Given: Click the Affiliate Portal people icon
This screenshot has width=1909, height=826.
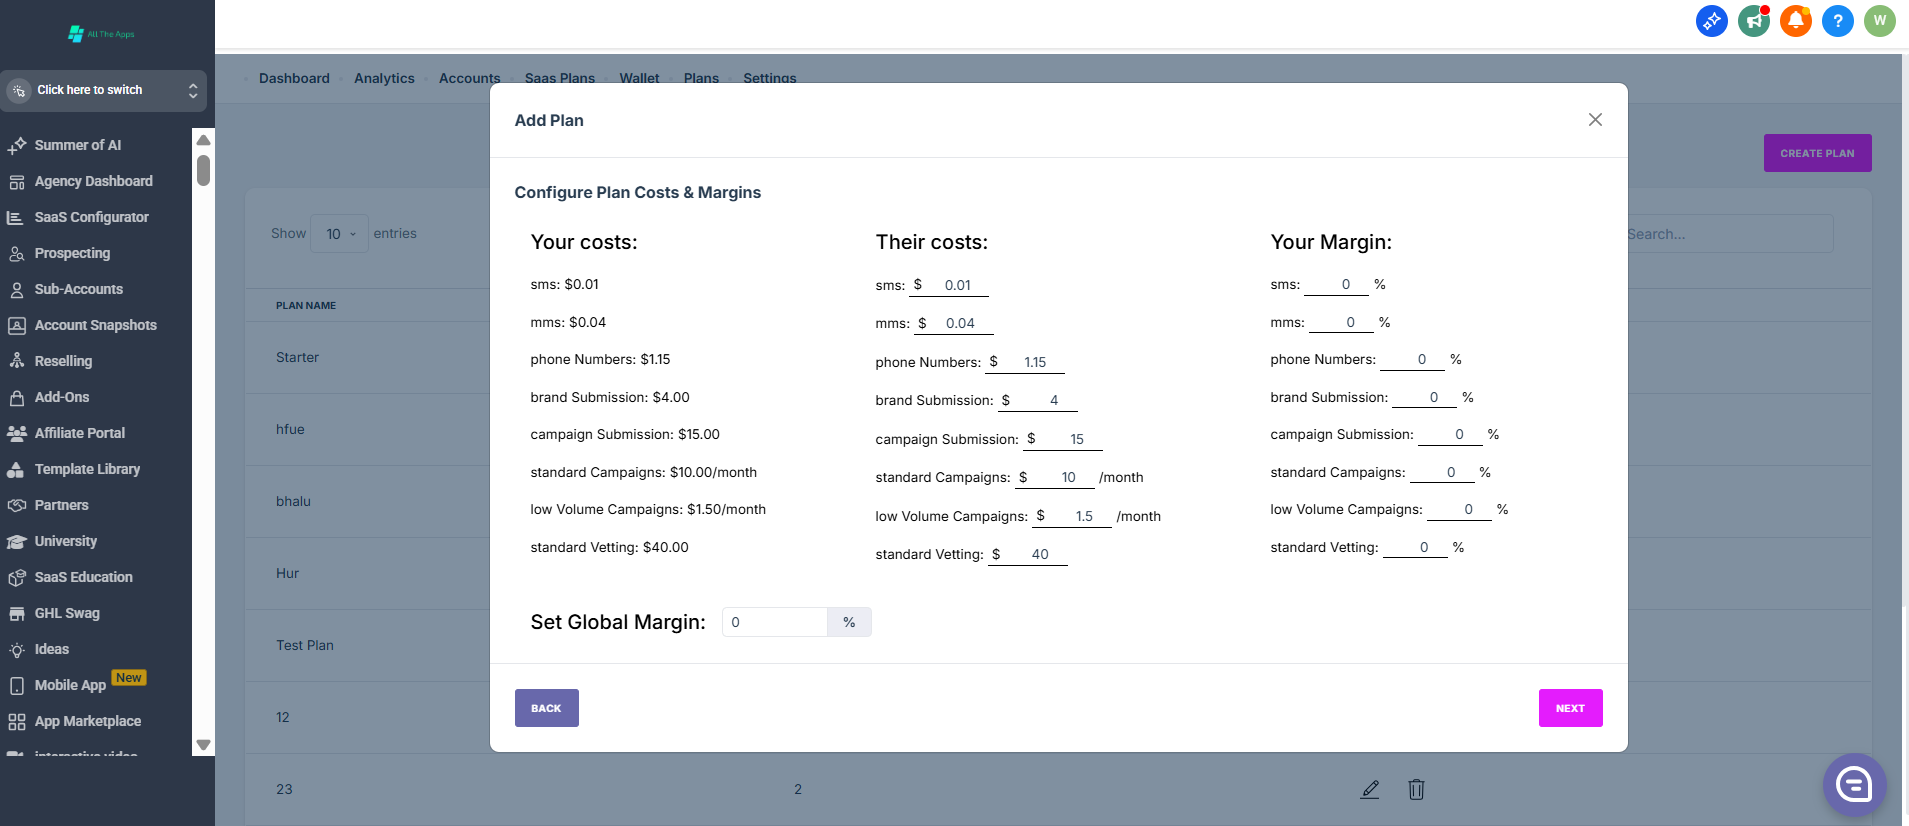Looking at the screenshot, I should pyautogui.click(x=17, y=433).
